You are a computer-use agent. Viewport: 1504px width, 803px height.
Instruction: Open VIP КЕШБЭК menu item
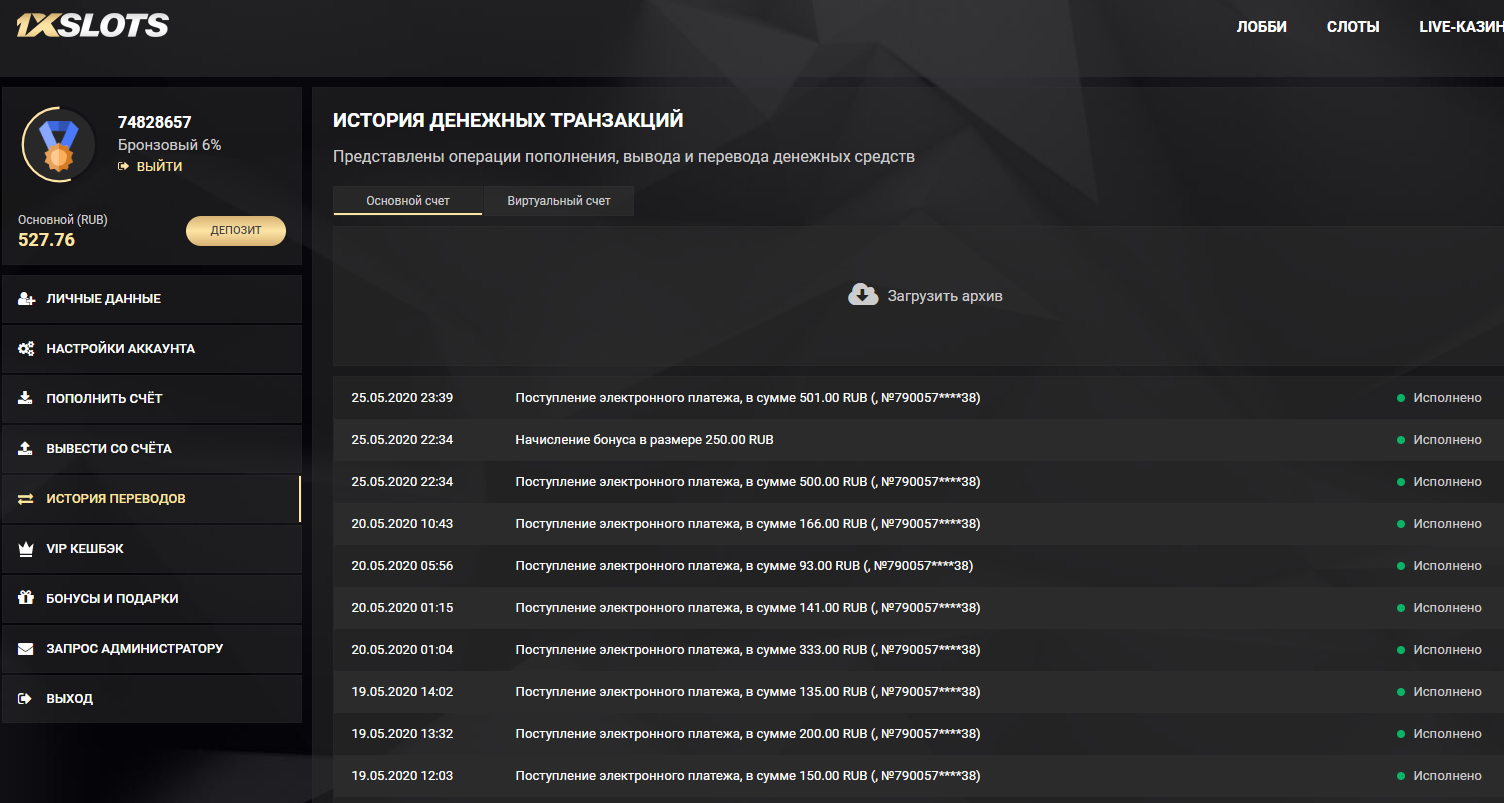point(152,549)
